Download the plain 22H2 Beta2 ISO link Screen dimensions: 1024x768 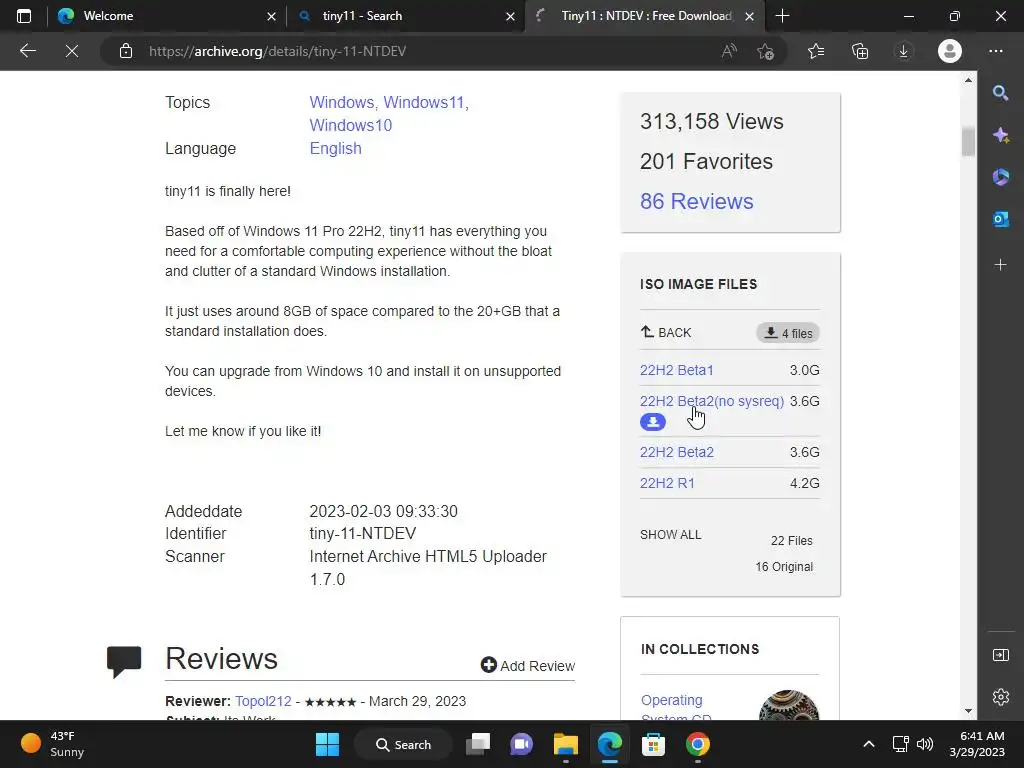point(677,452)
